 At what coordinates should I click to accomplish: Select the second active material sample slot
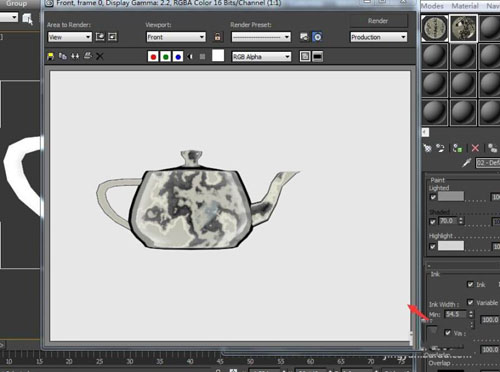pos(463,28)
